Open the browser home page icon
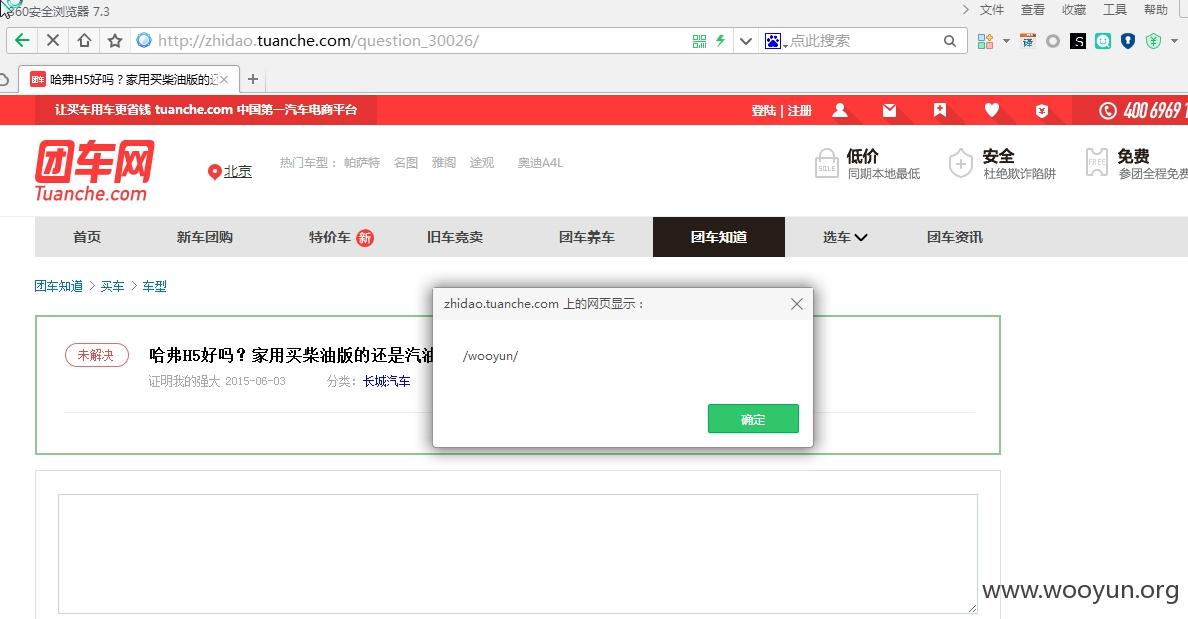Viewport: 1188px width, 619px height. point(84,41)
